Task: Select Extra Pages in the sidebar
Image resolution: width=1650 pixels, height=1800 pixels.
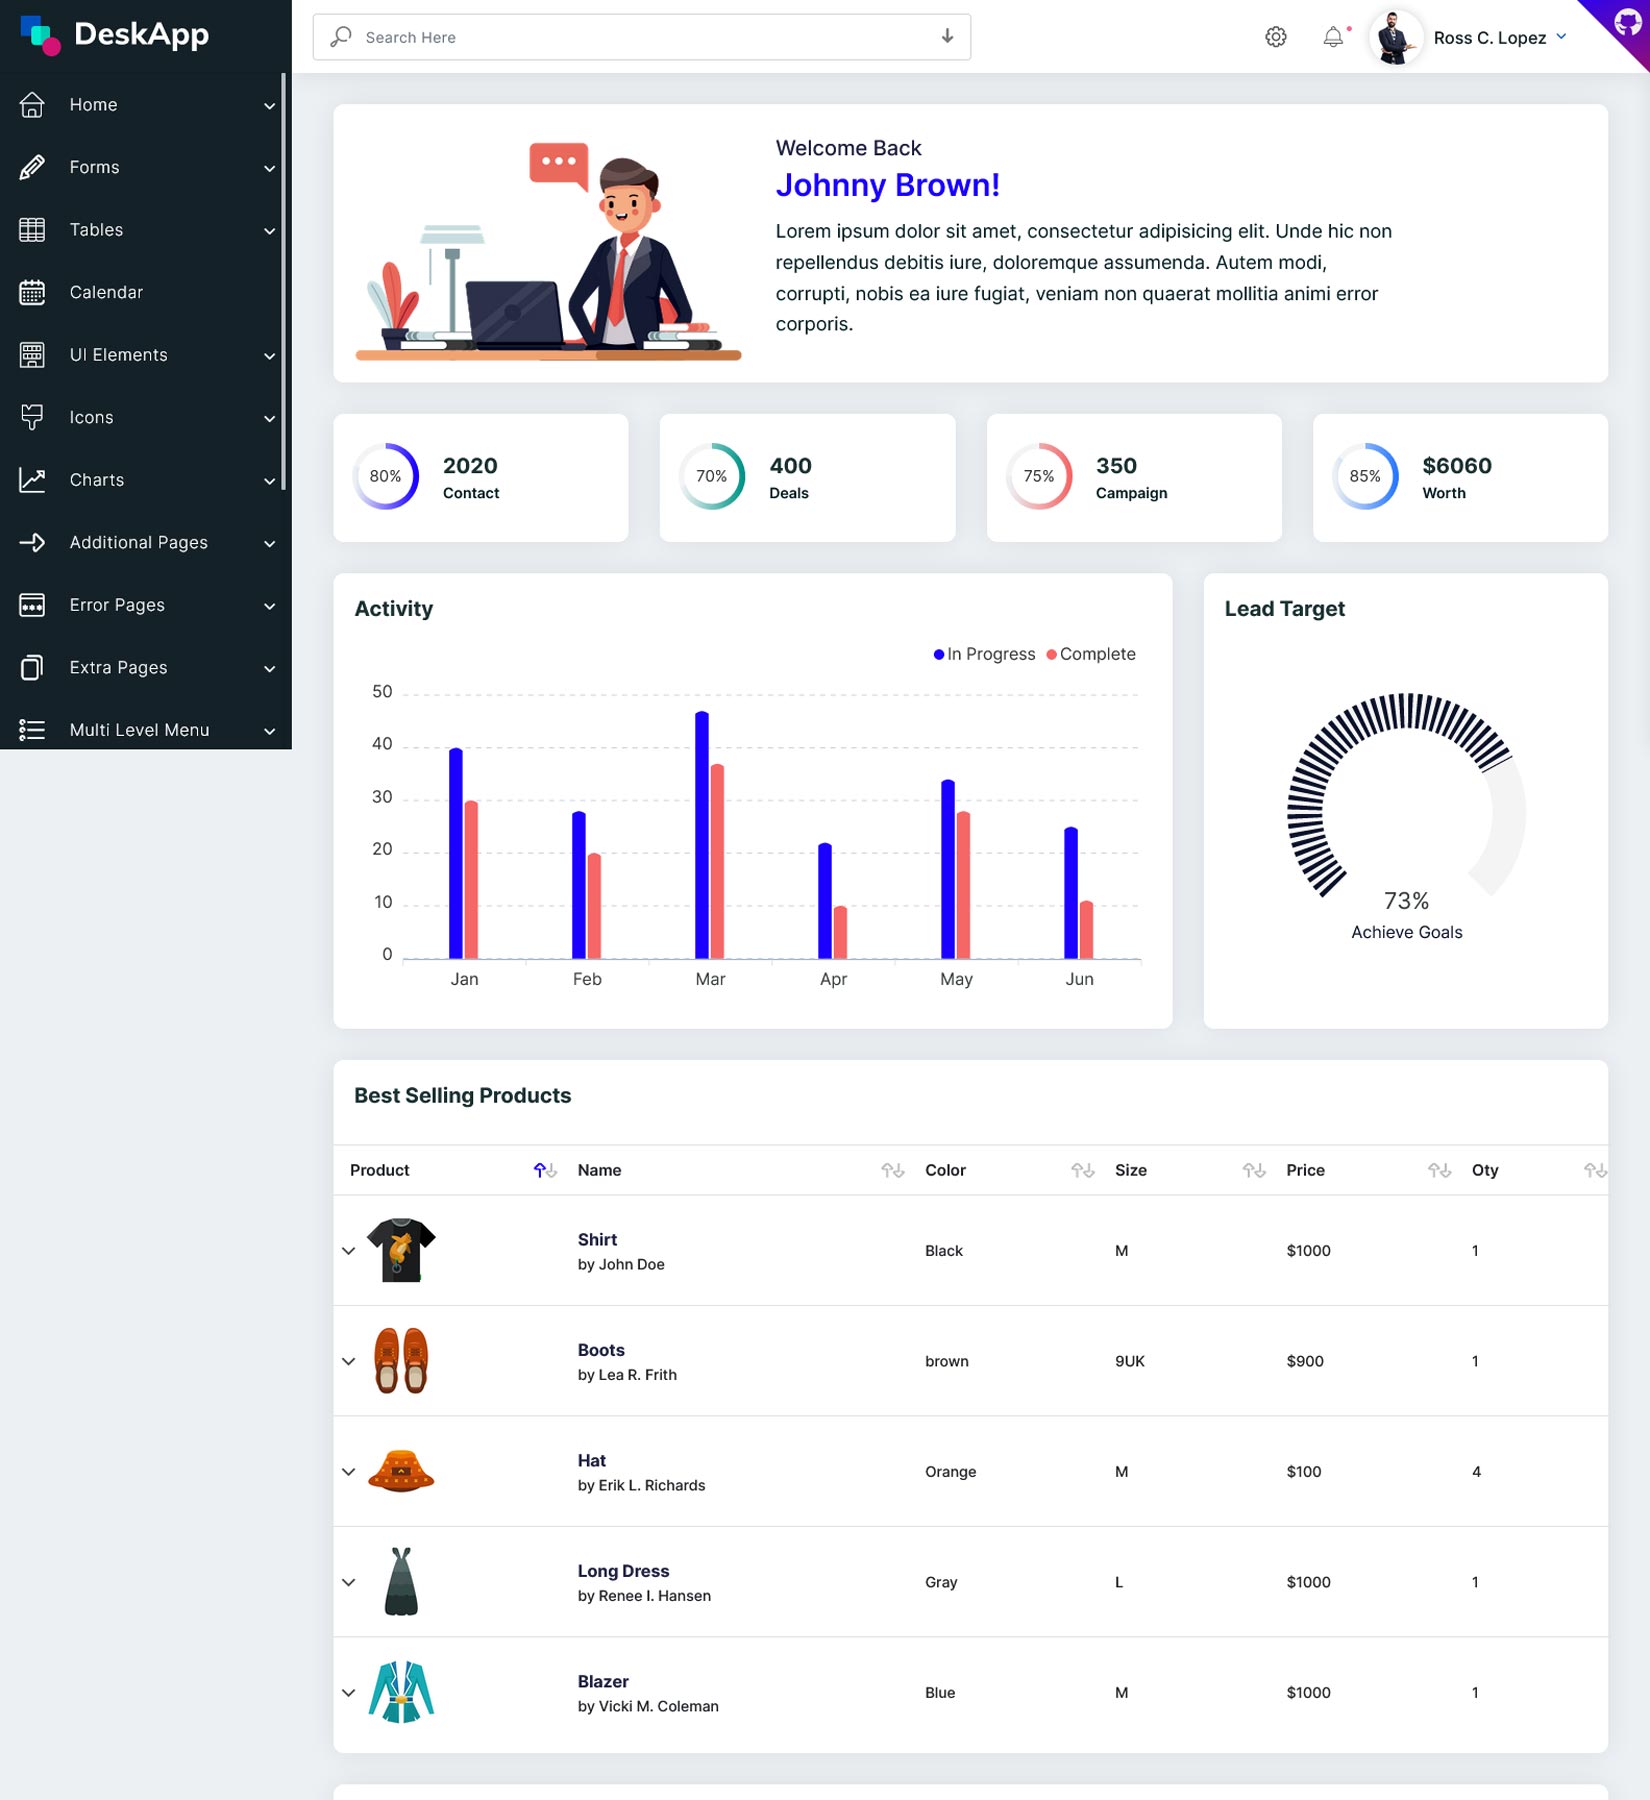Action: (118, 667)
